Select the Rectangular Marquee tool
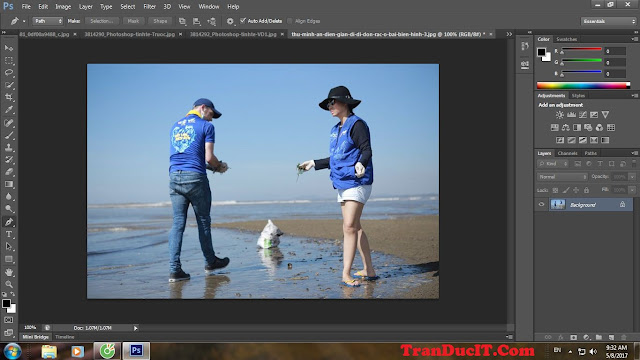This screenshot has height=360, width=640. [9, 60]
